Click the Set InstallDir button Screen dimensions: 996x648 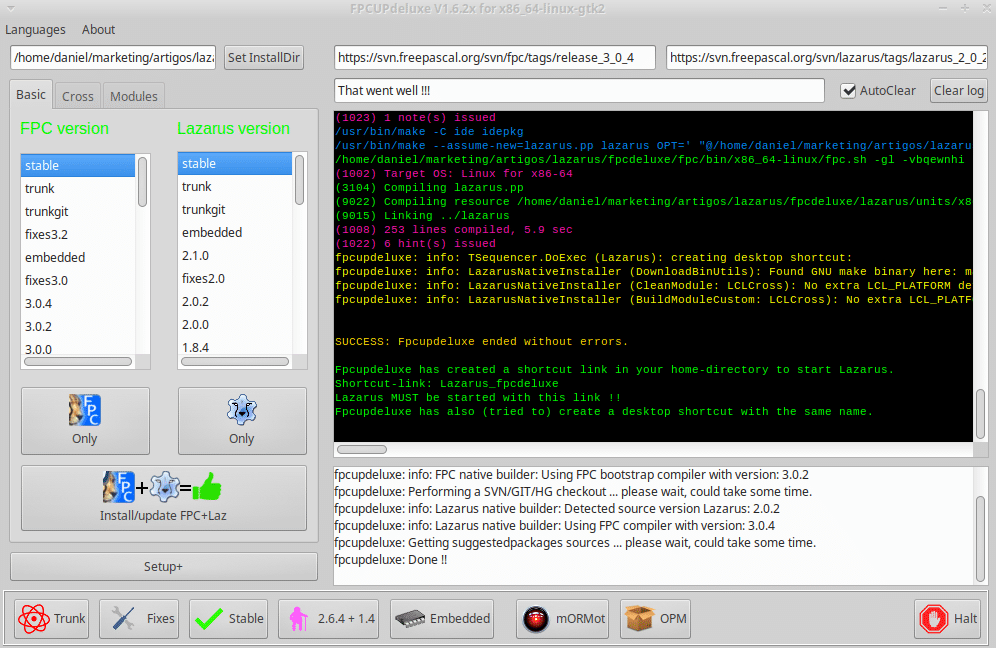pos(263,57)
